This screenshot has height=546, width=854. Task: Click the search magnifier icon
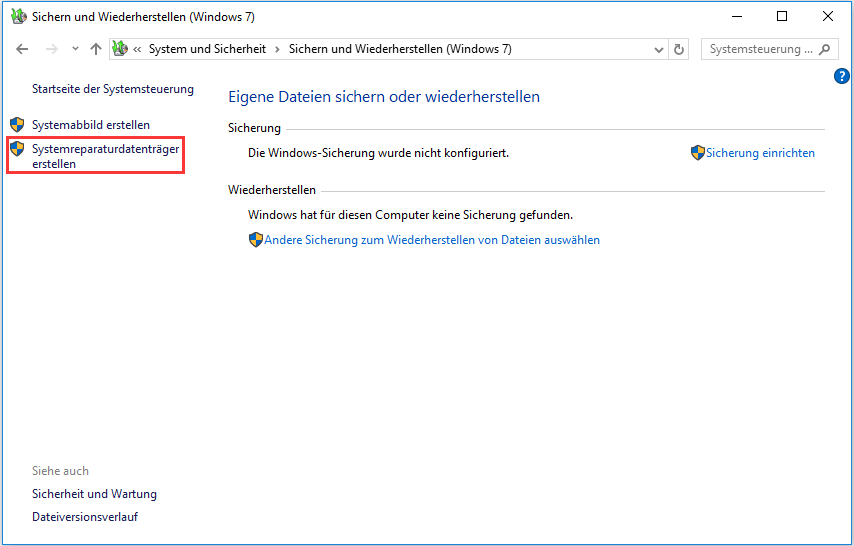(x=825, y=49)
